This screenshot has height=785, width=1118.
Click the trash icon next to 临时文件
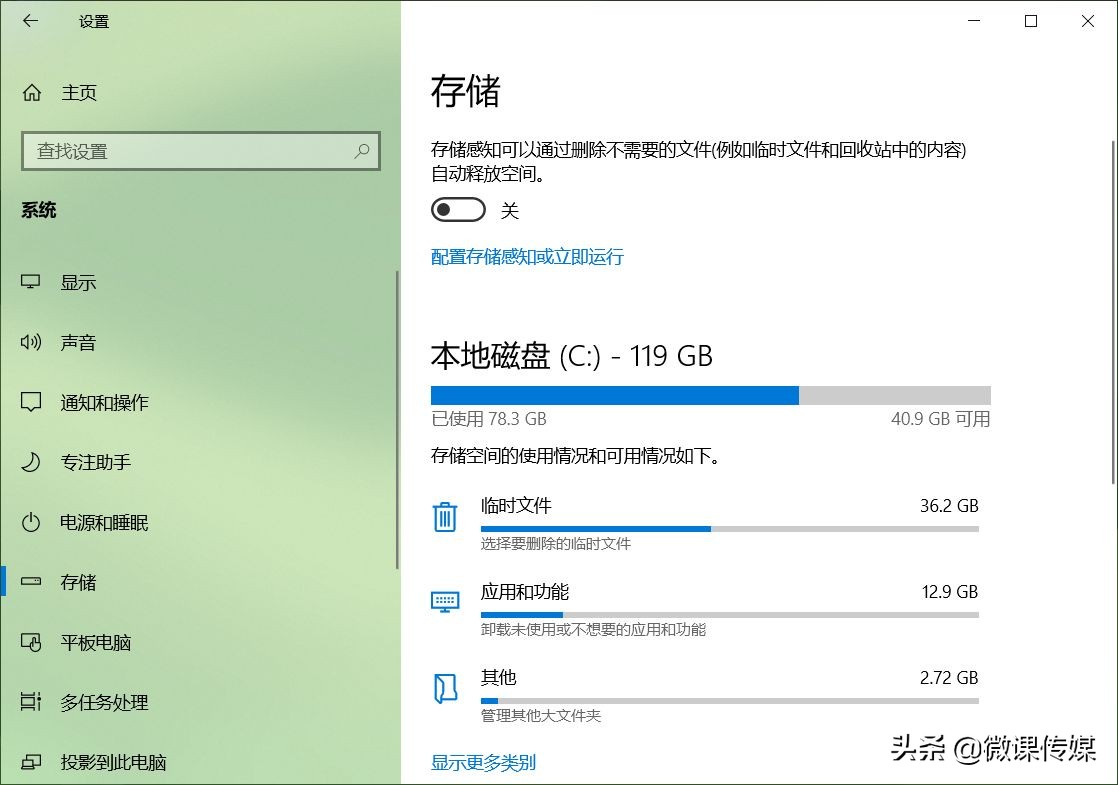click(445, 517)
